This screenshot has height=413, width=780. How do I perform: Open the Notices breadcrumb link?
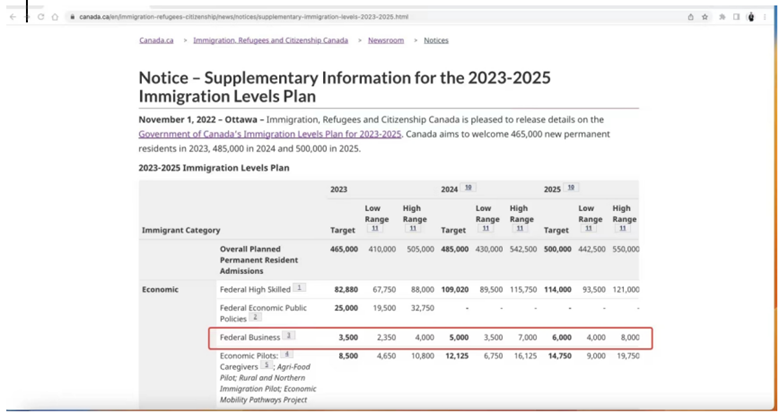[x=436, y=40]
